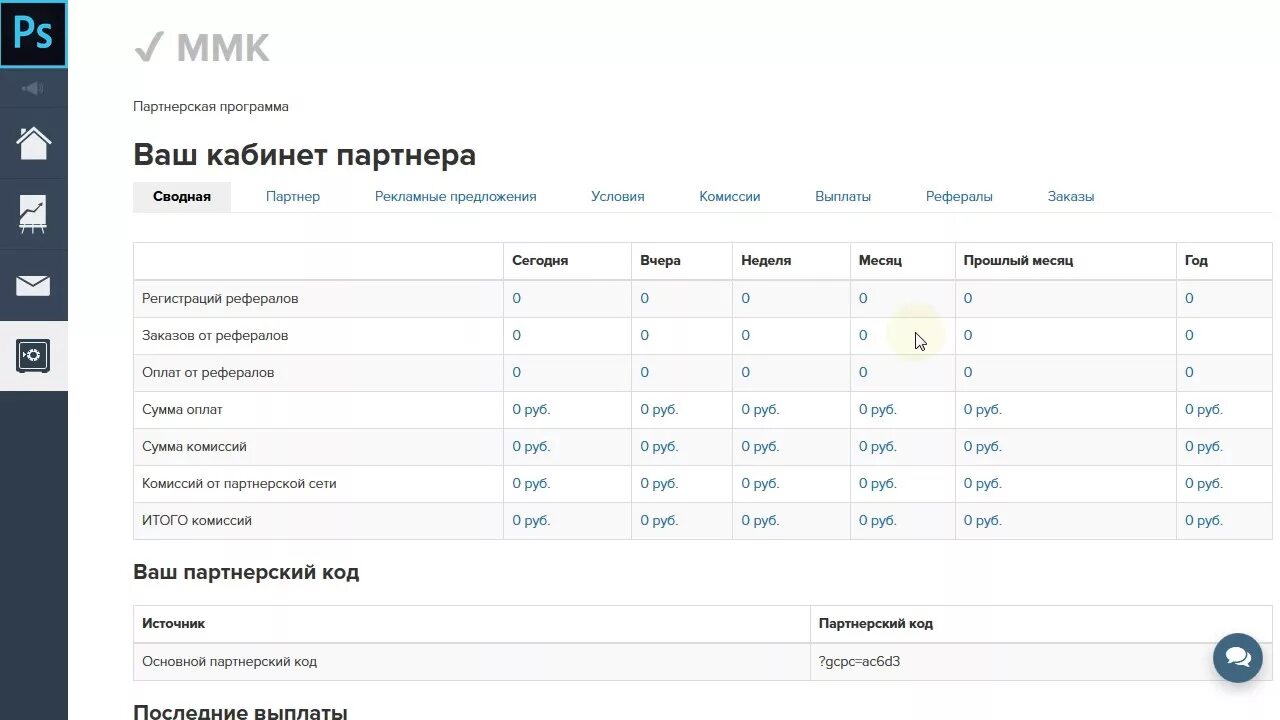Open the Рекламные предложения tab
This screenshot has height=720, width=1280.
455,196
